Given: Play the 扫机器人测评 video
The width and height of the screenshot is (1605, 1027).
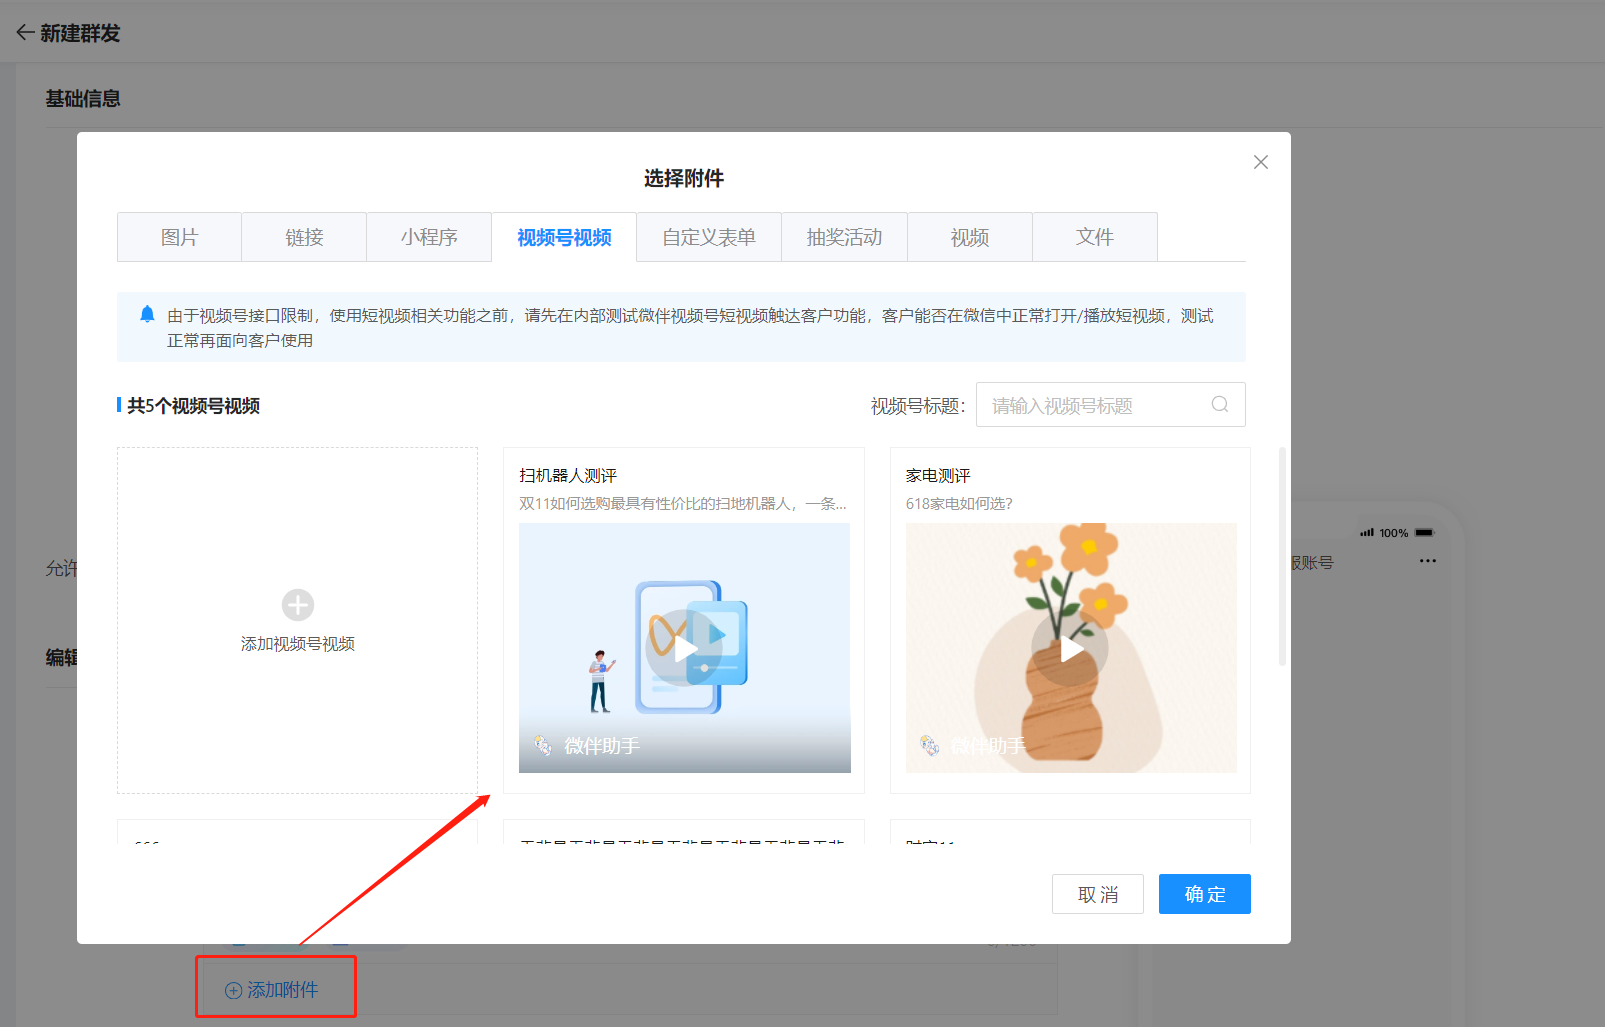Looking at the screenshot, I should 685,649.
